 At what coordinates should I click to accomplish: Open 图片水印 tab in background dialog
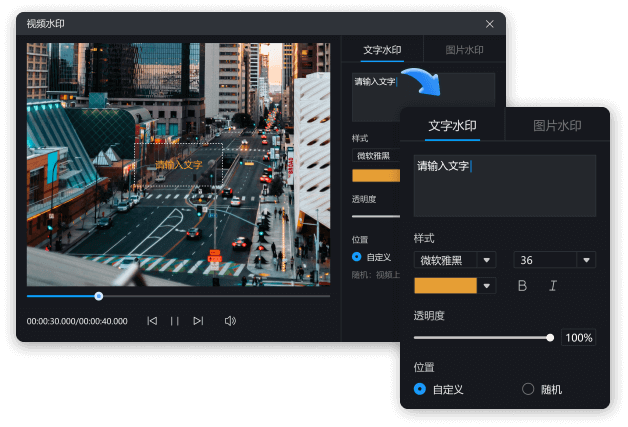coord(464,50)
